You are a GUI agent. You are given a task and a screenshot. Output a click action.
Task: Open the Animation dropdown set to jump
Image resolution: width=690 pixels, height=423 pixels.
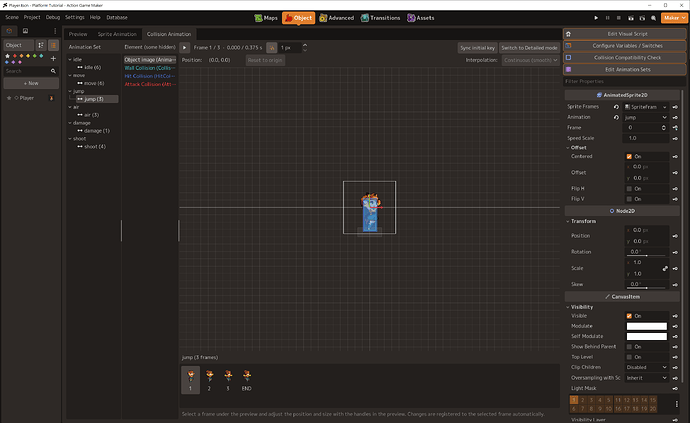[x=646, y=118]
